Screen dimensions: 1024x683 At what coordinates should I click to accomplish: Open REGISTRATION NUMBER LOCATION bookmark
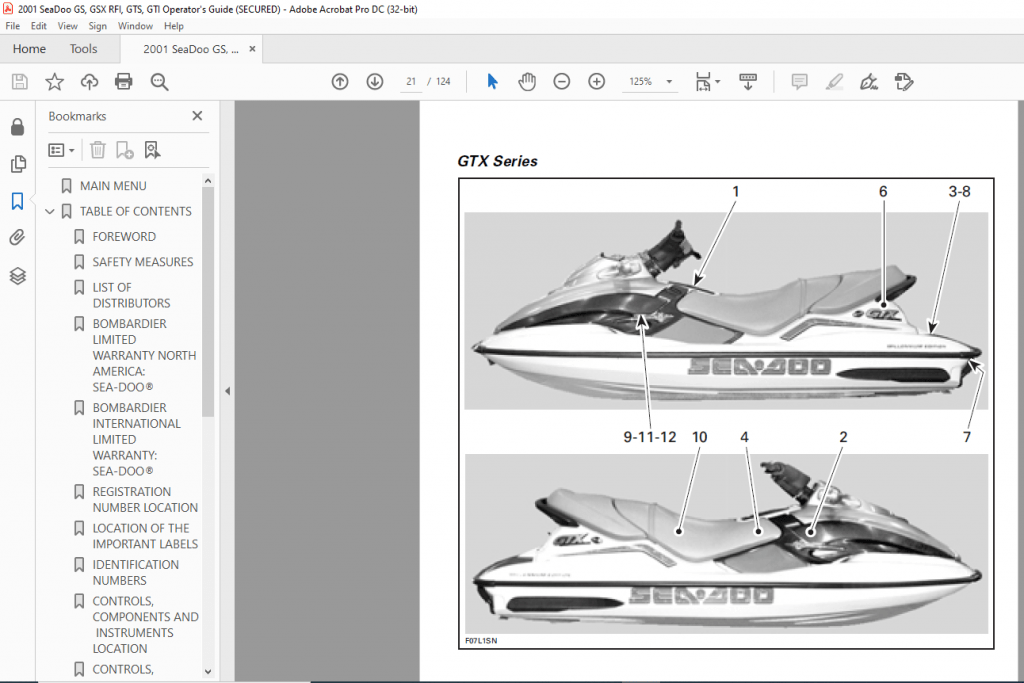(x=145, y=500)
